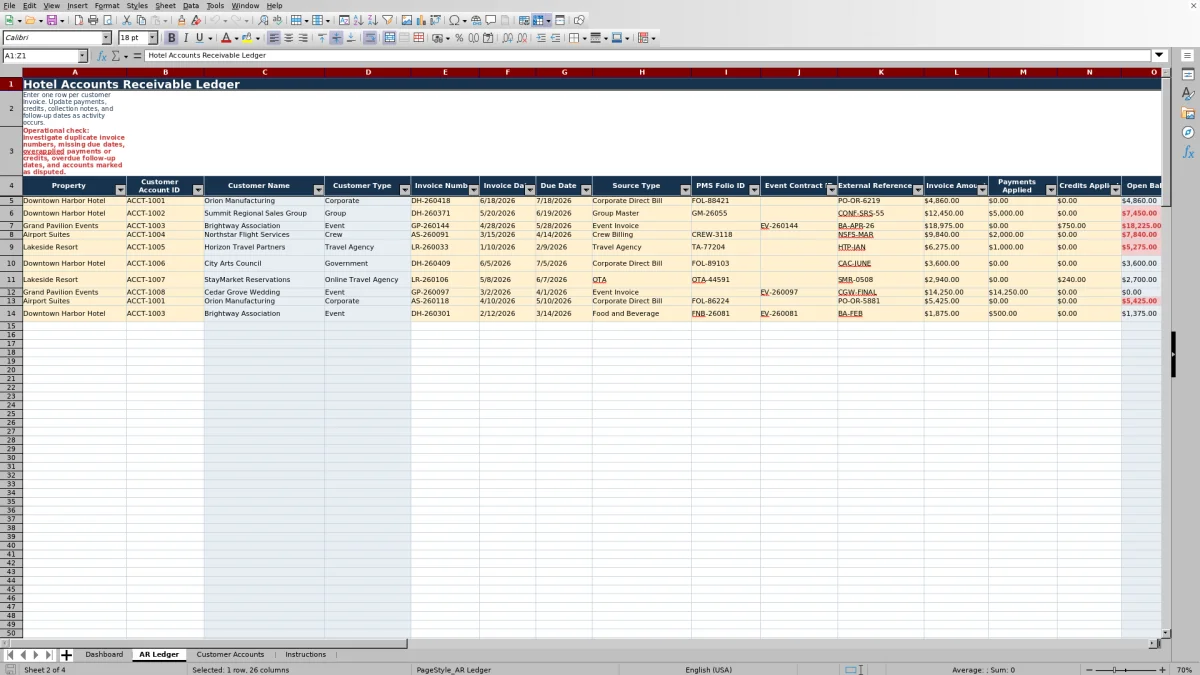This screenshot has width=1200, height=675.
Task: Click the AutoFilter funnel icon
Action: point(387,20)
